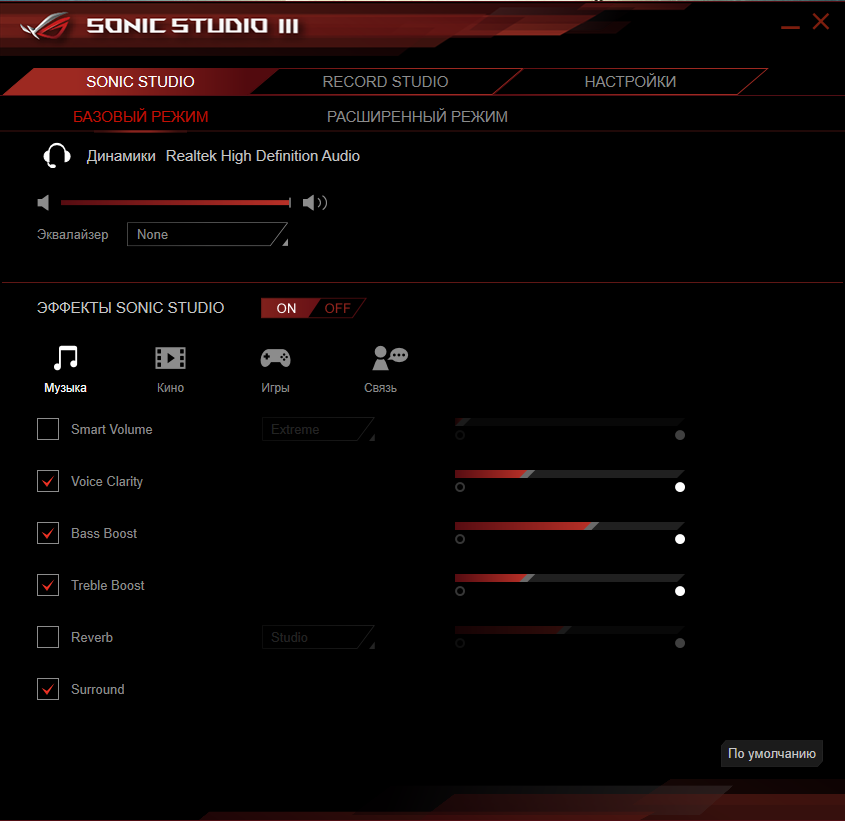This screenshot has height=821, width=845.
Task: Uncheck the Voice Clarity checkbox
Action: click(48, 481)
